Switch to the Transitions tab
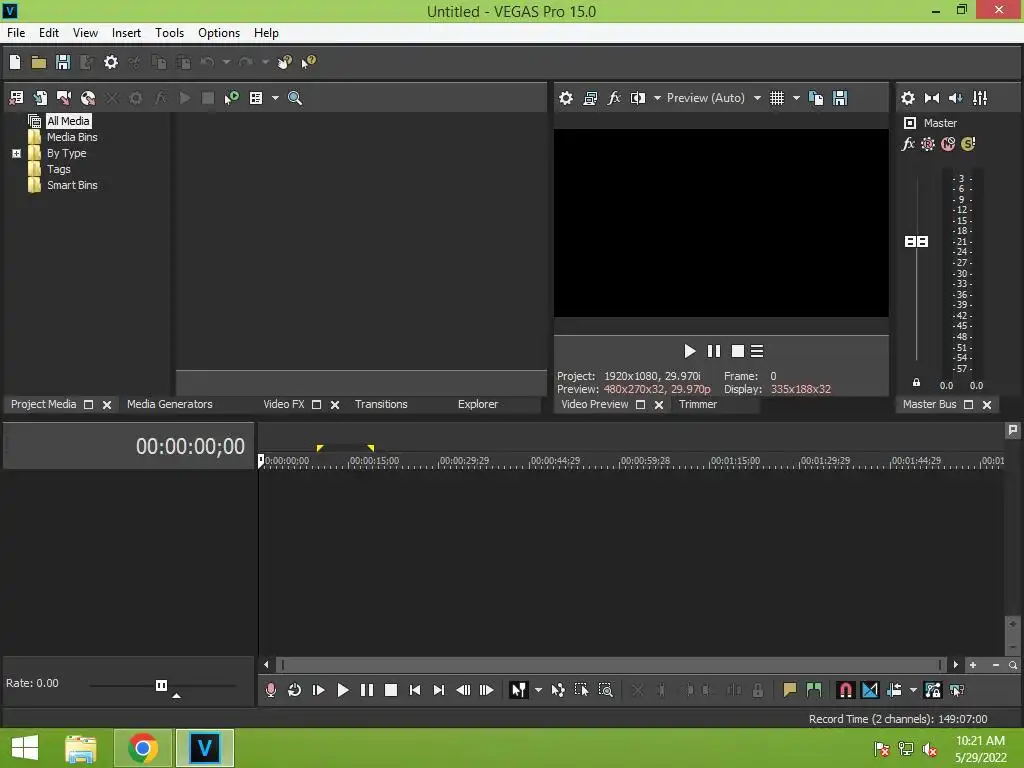 point(381,404)
